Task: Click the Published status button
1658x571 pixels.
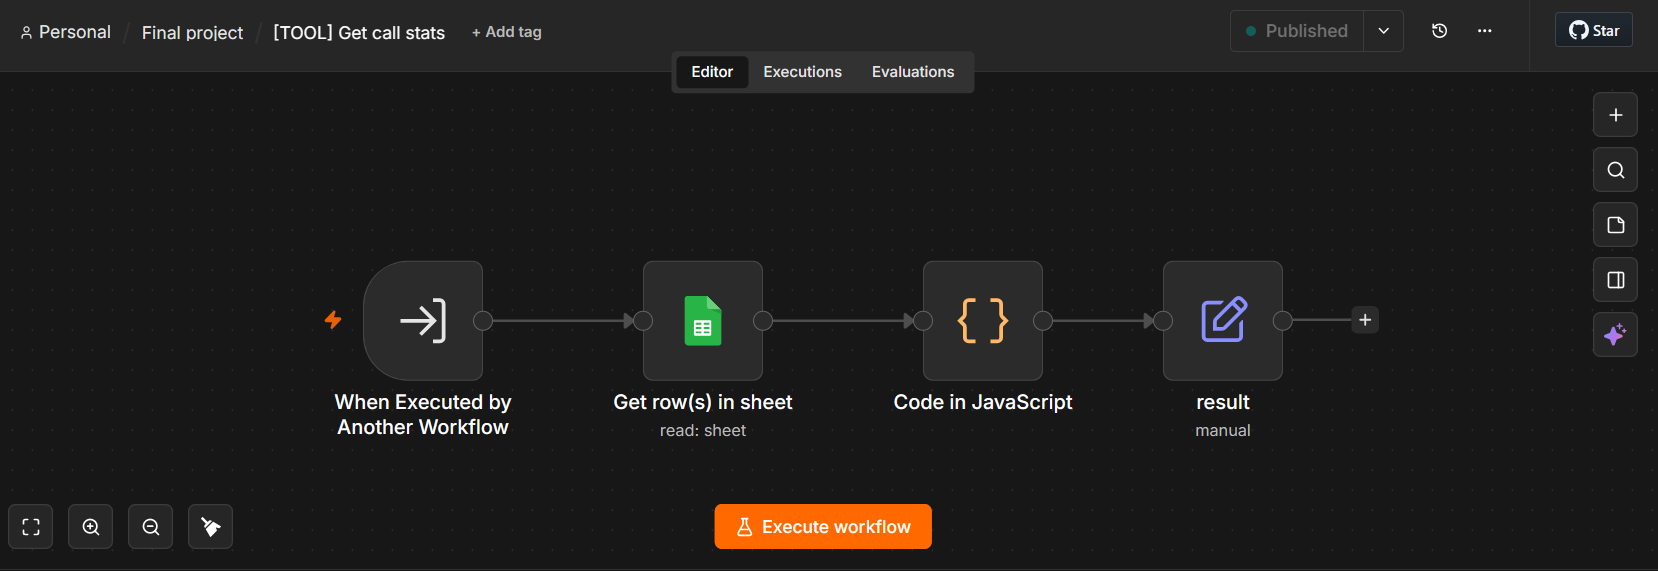Action: [x=1297, y=31]
